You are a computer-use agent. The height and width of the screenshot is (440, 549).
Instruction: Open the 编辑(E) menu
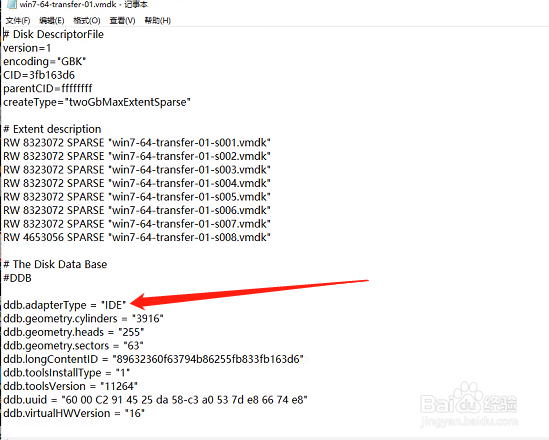click(51, 20)
